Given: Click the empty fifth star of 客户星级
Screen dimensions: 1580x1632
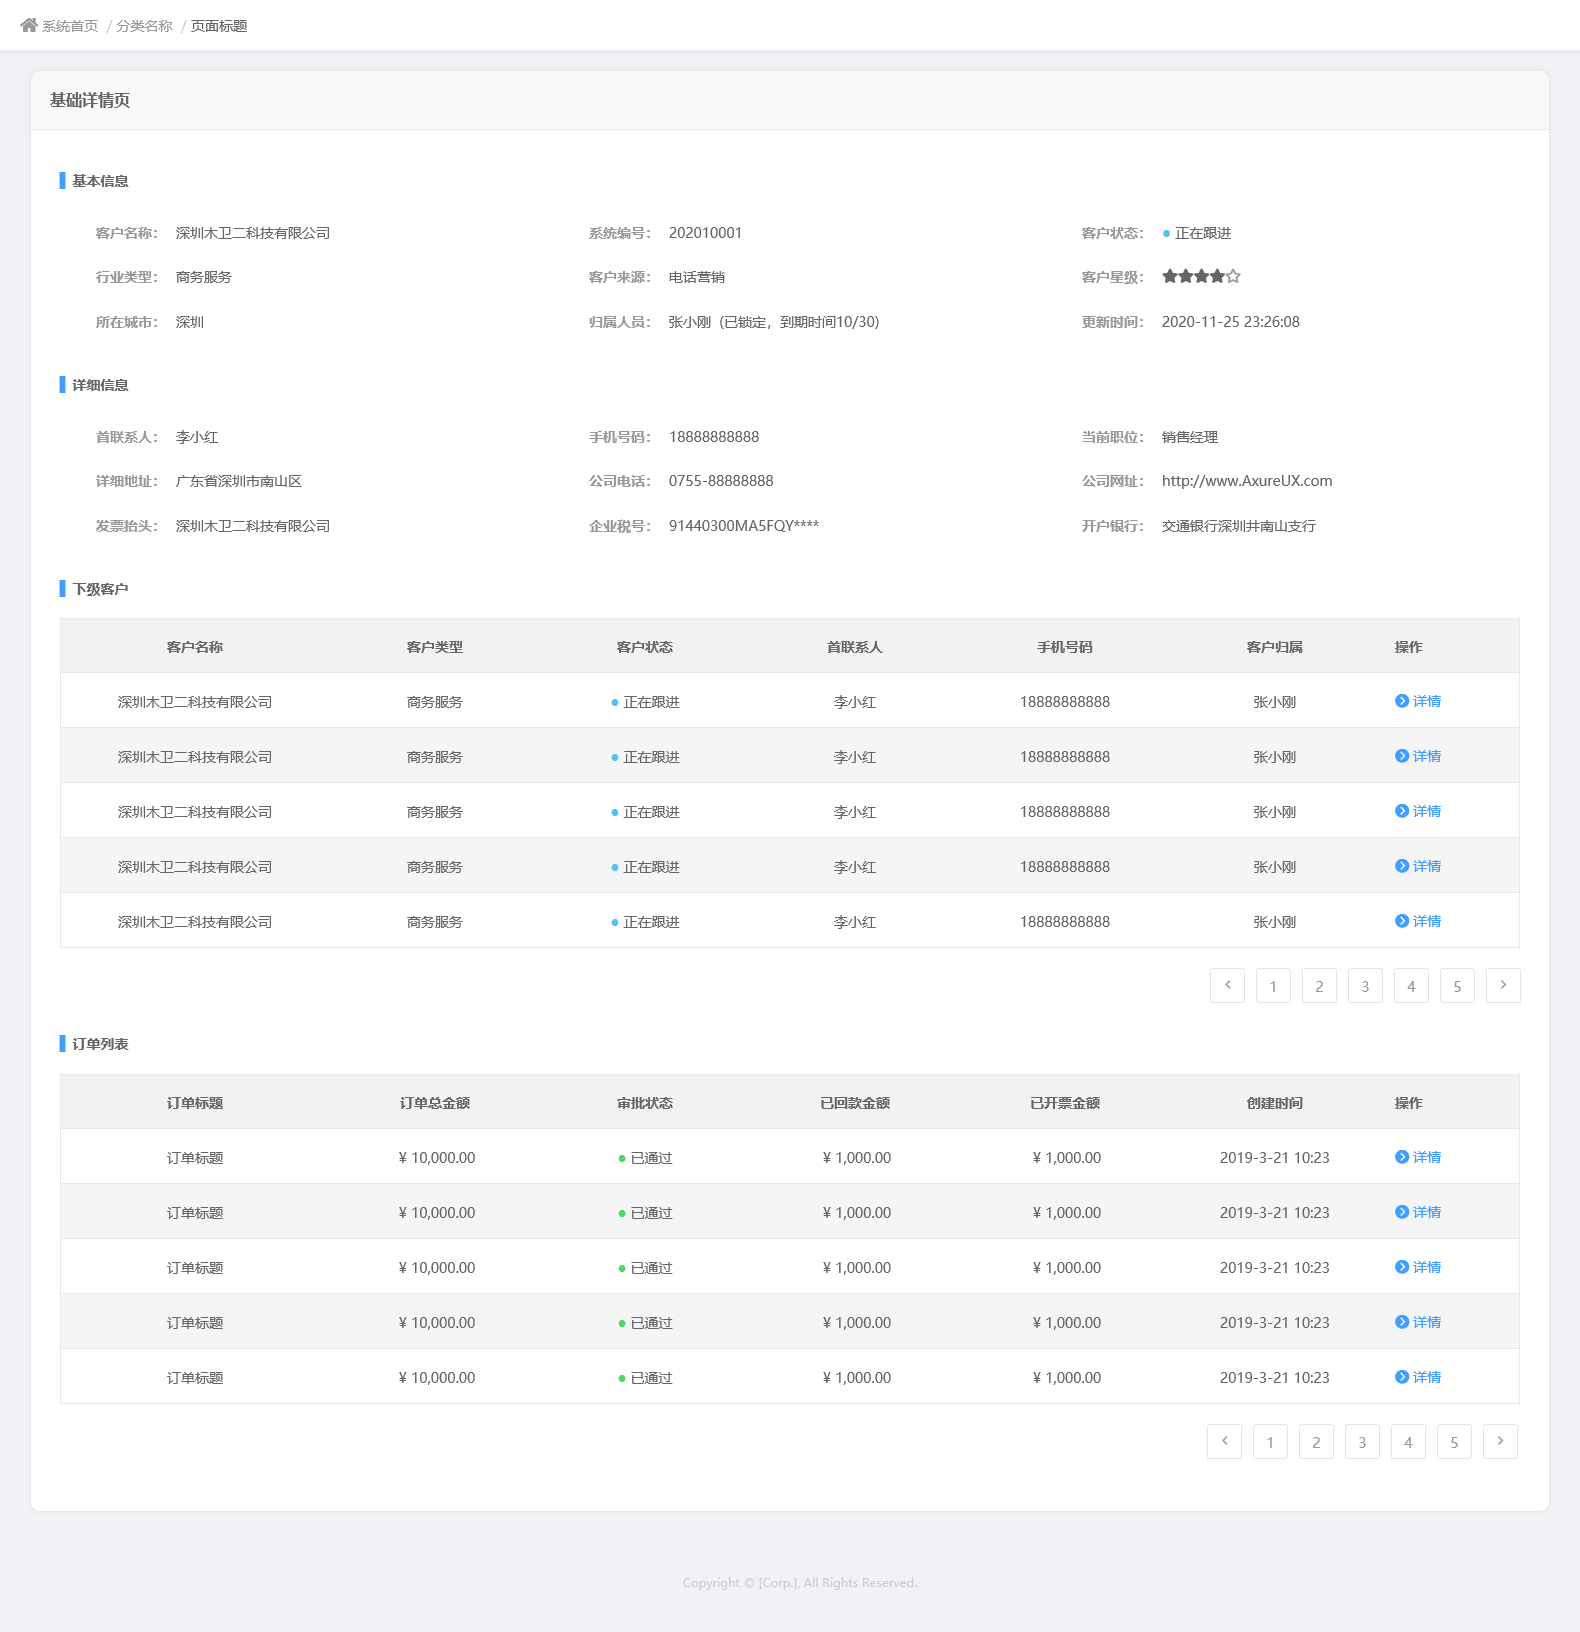Looking at the screenshot, I should (x=1233, y=276).
